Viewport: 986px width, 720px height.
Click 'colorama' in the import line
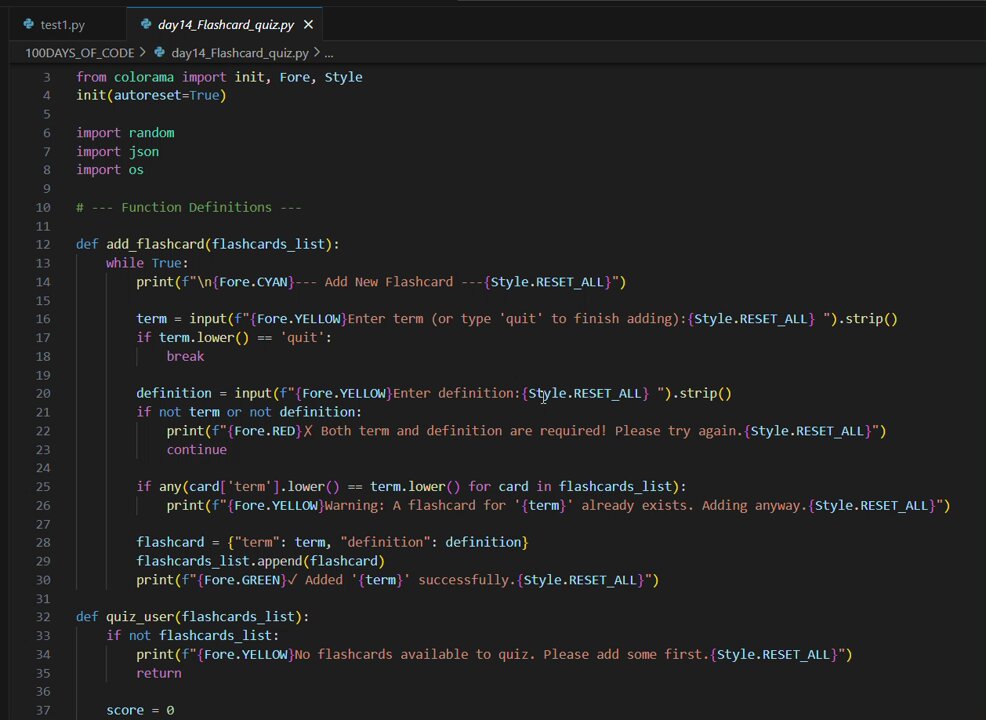coord(143,77)
